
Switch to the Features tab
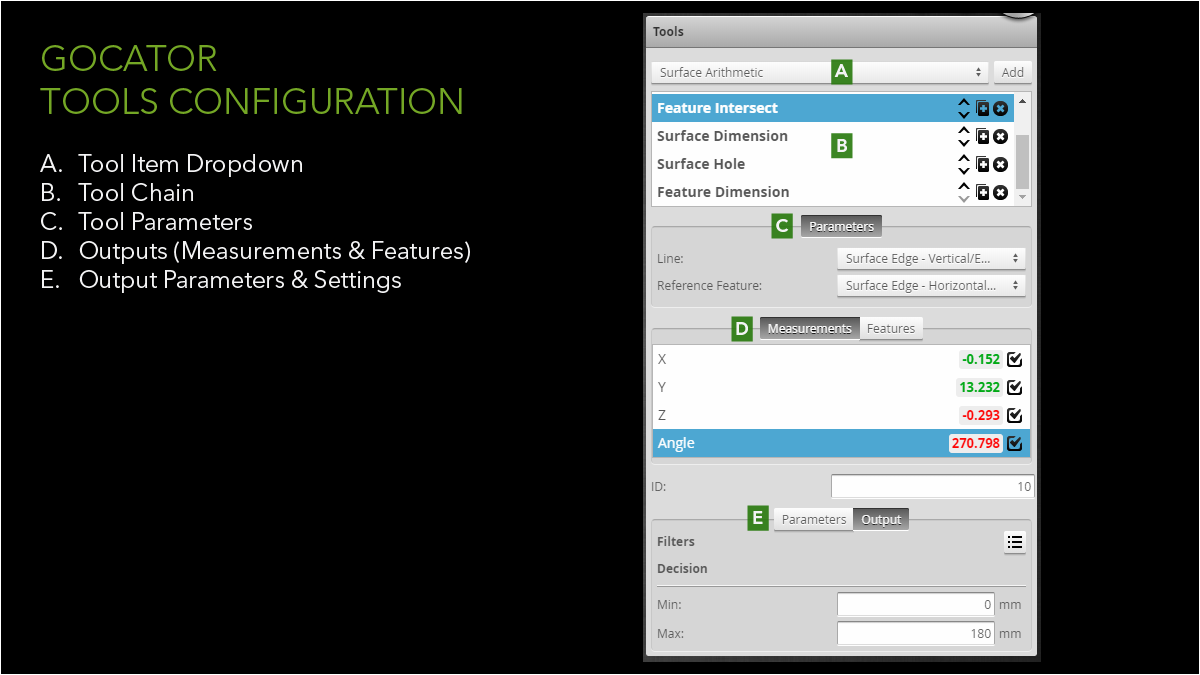pos(890,328)
